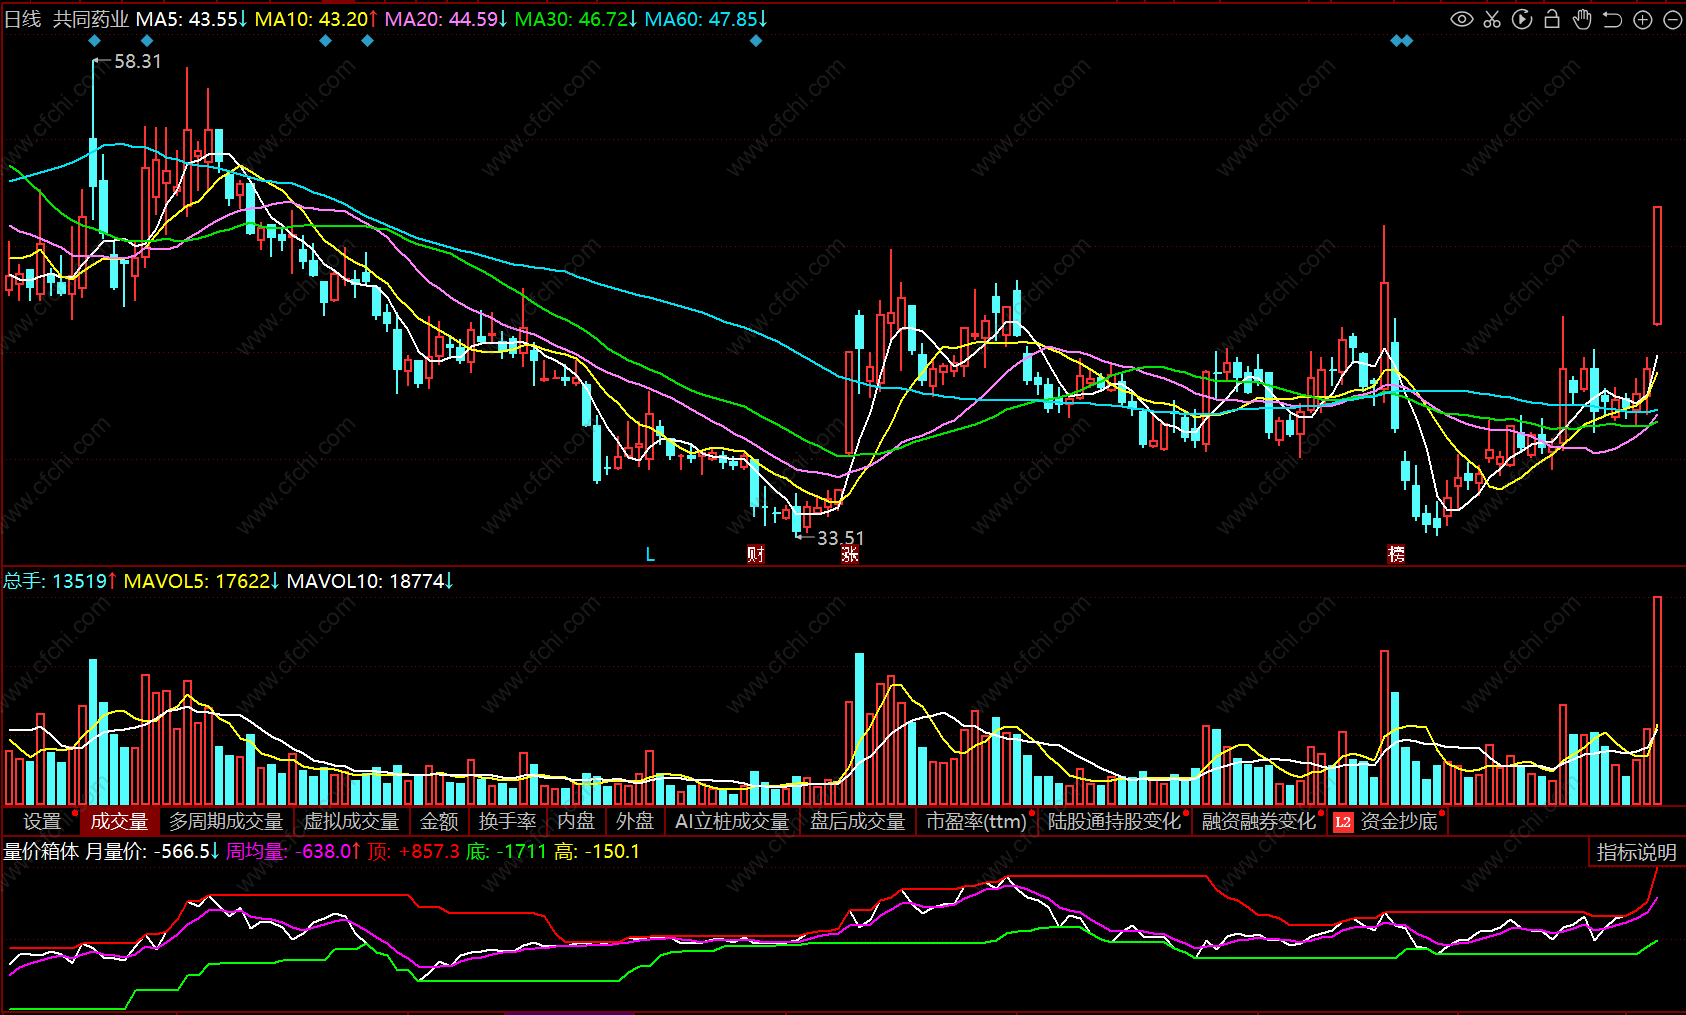Image resolution: width=1686 pixels, height=1015 pixels.
Task: Select the scissors cut tool icon
Action: (x=1492, y=19)
